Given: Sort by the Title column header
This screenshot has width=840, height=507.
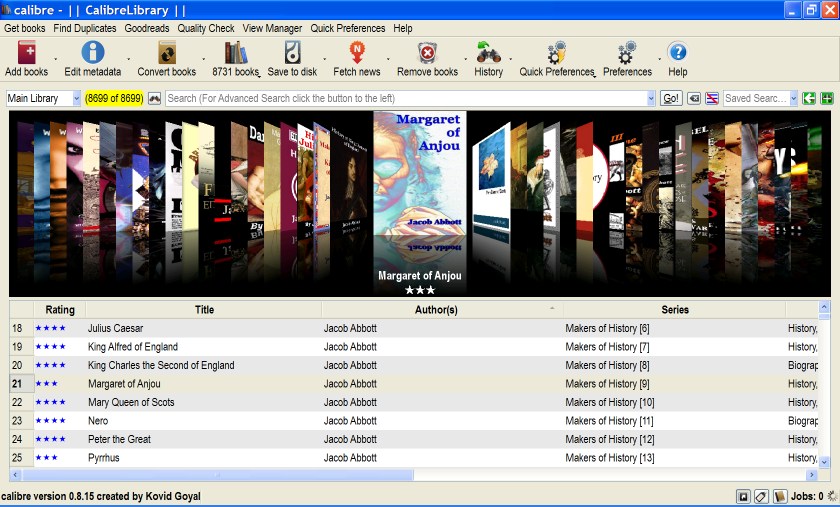Looking at the screenshot, I should (204, 310).
